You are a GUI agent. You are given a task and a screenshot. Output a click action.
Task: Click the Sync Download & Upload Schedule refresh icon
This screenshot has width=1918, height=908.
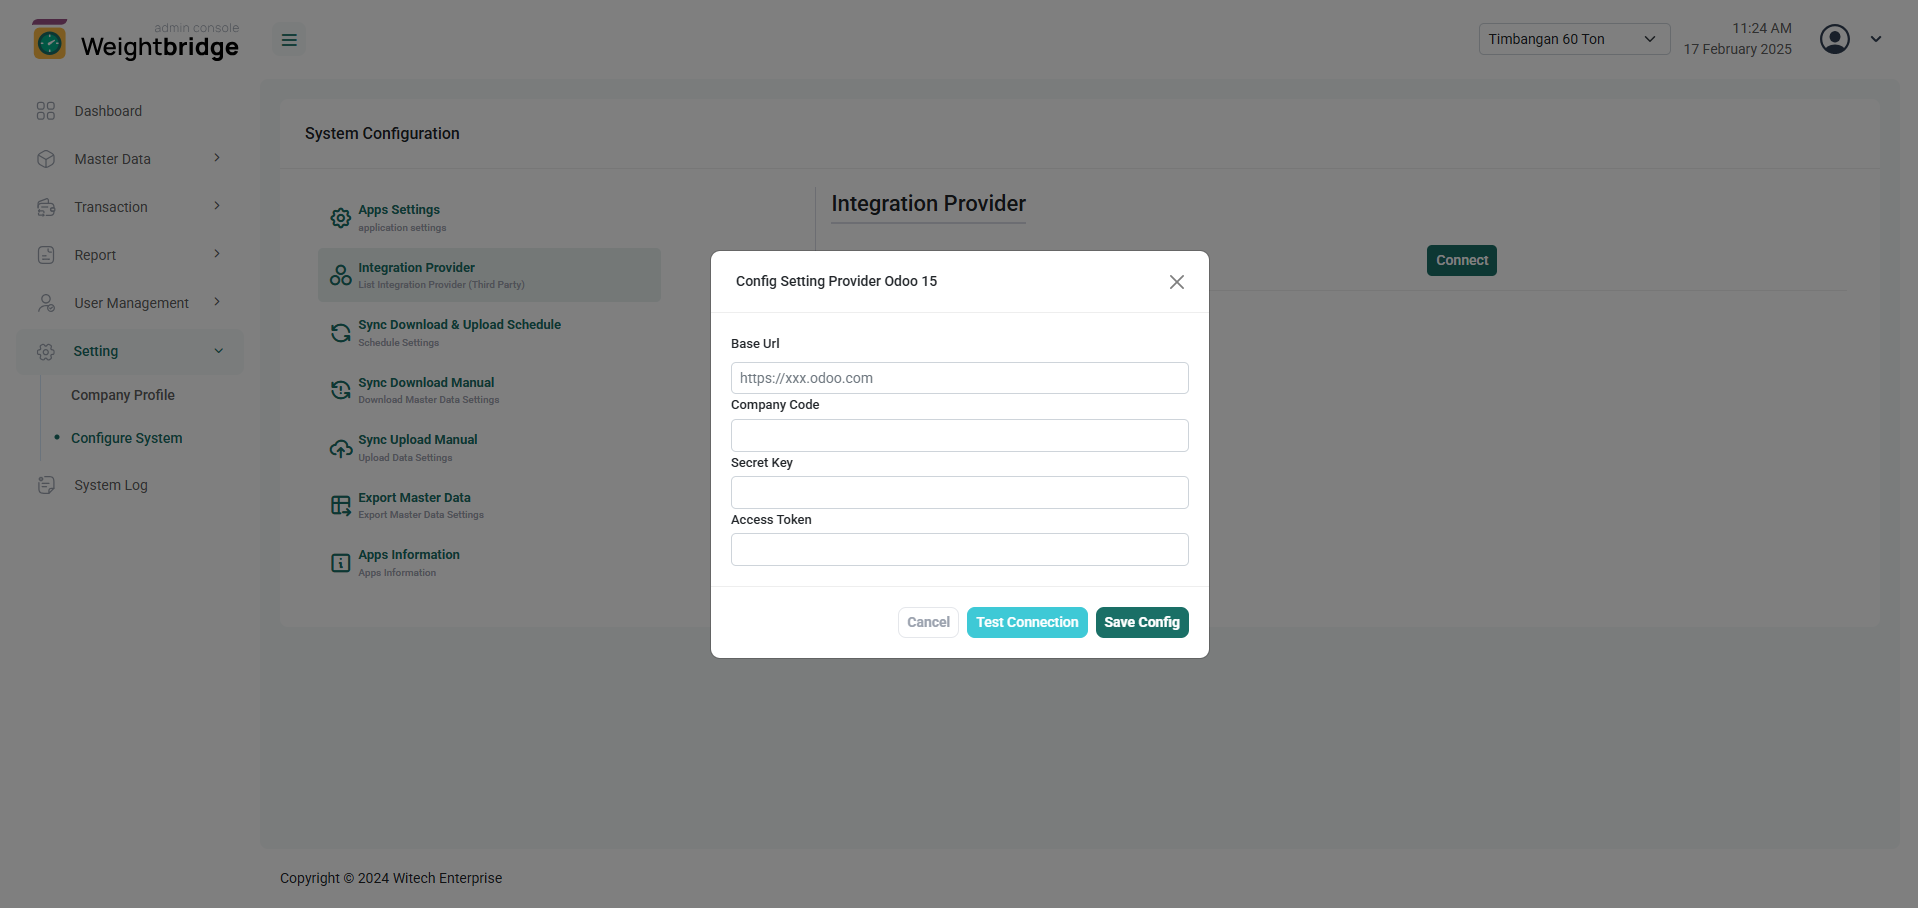(x=339, y=332)
